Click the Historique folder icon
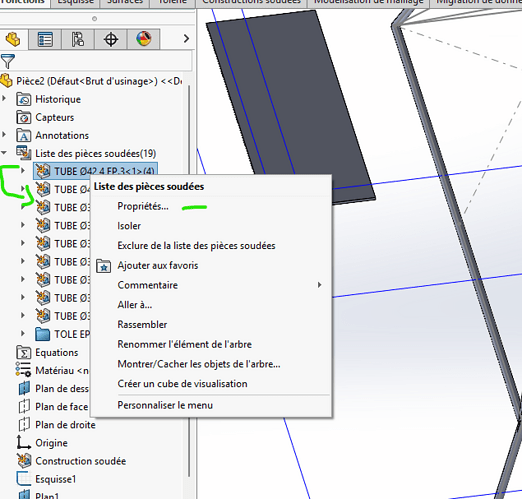 point(24,99)
